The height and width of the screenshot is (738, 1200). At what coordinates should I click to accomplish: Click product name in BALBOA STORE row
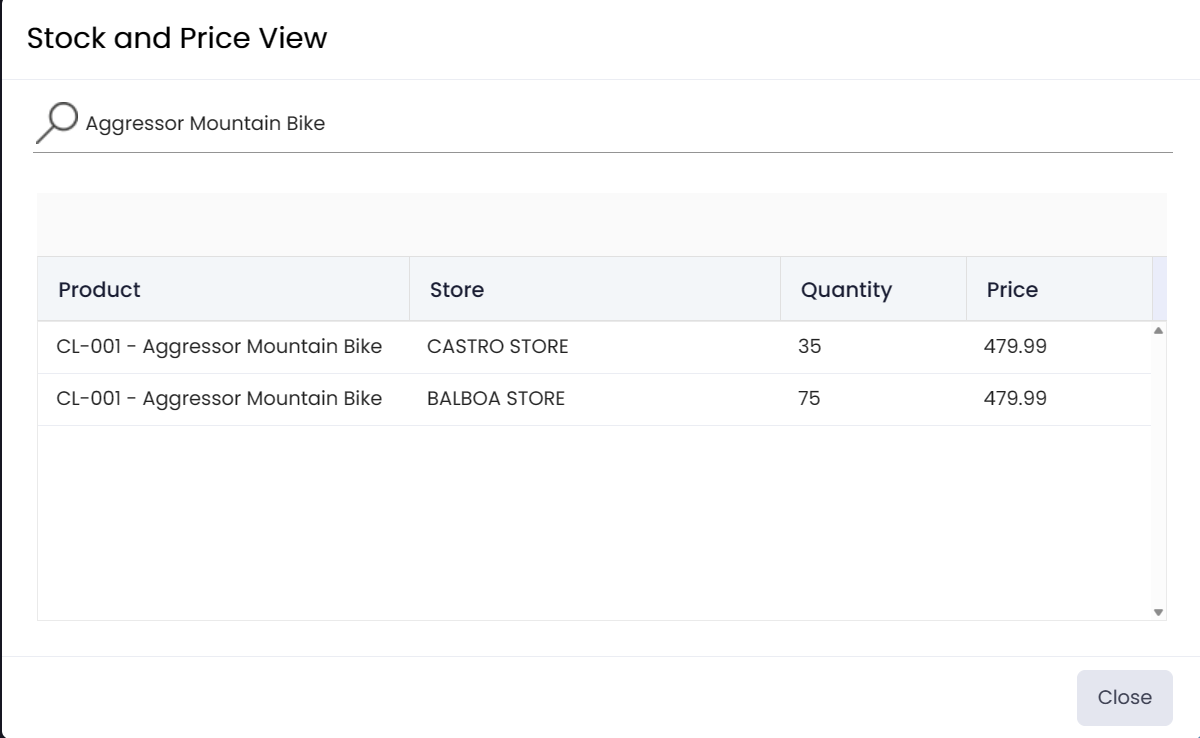point(219,399)
